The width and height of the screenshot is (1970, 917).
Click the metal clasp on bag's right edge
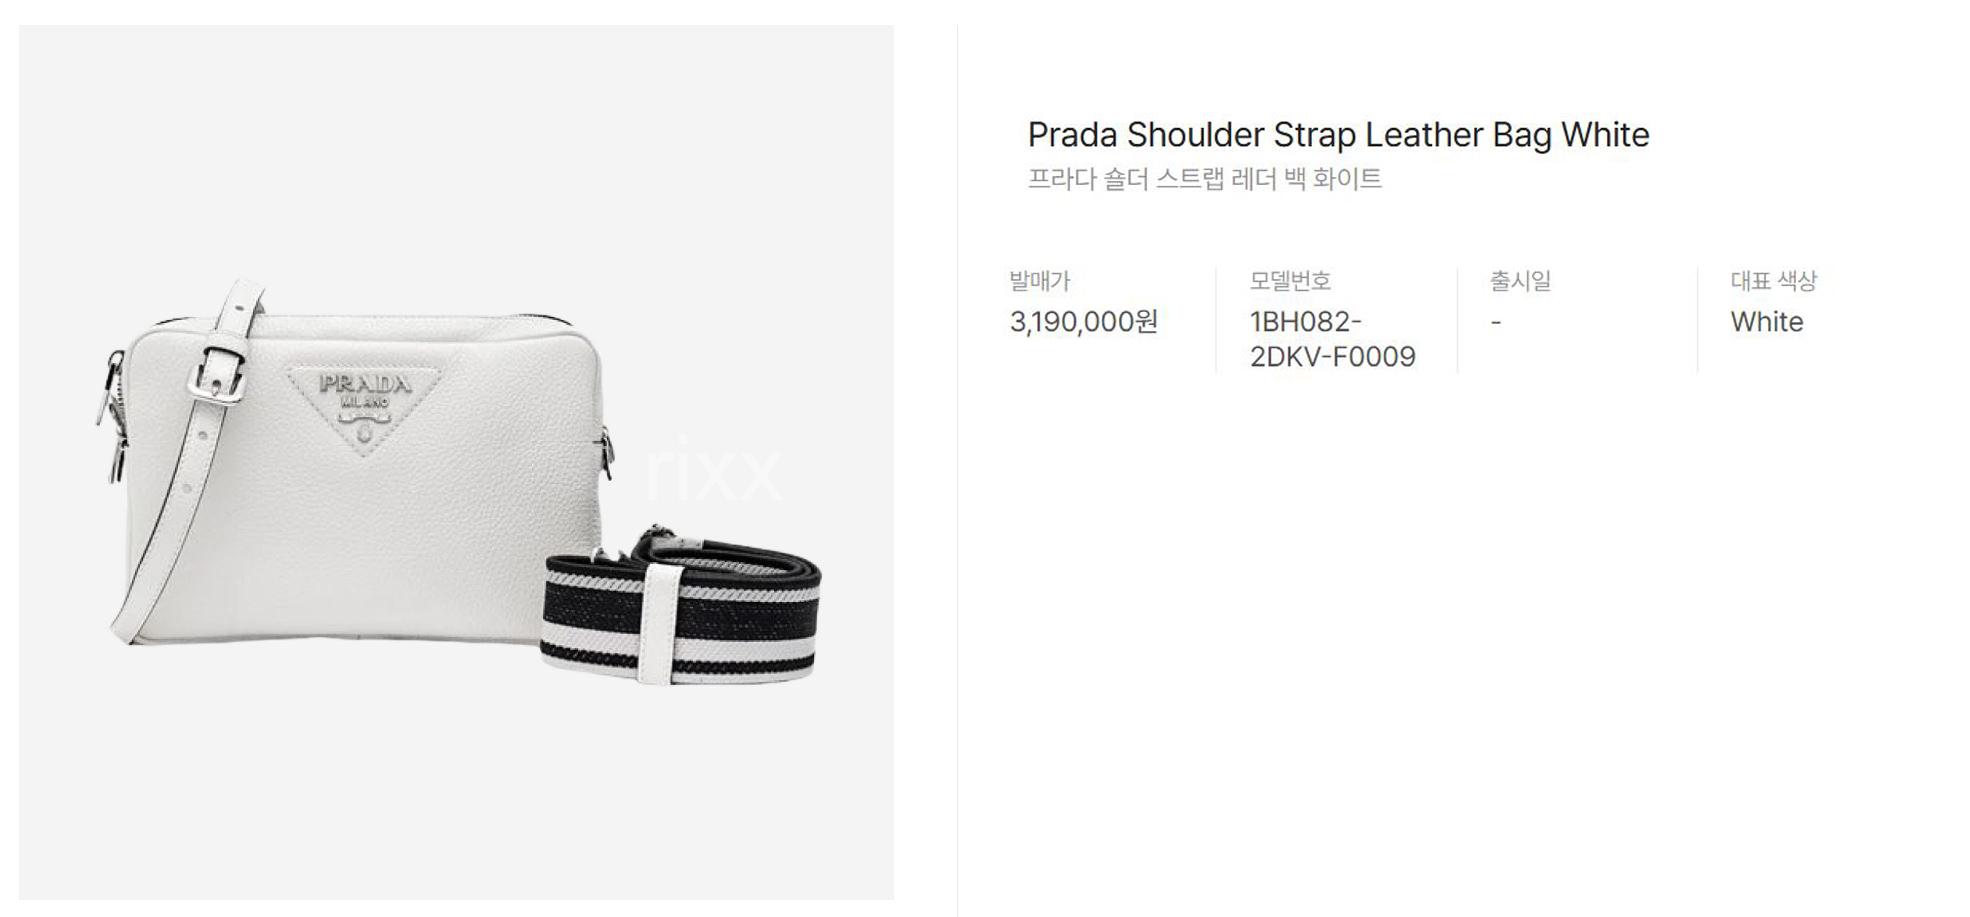click(x=606, y=452)
